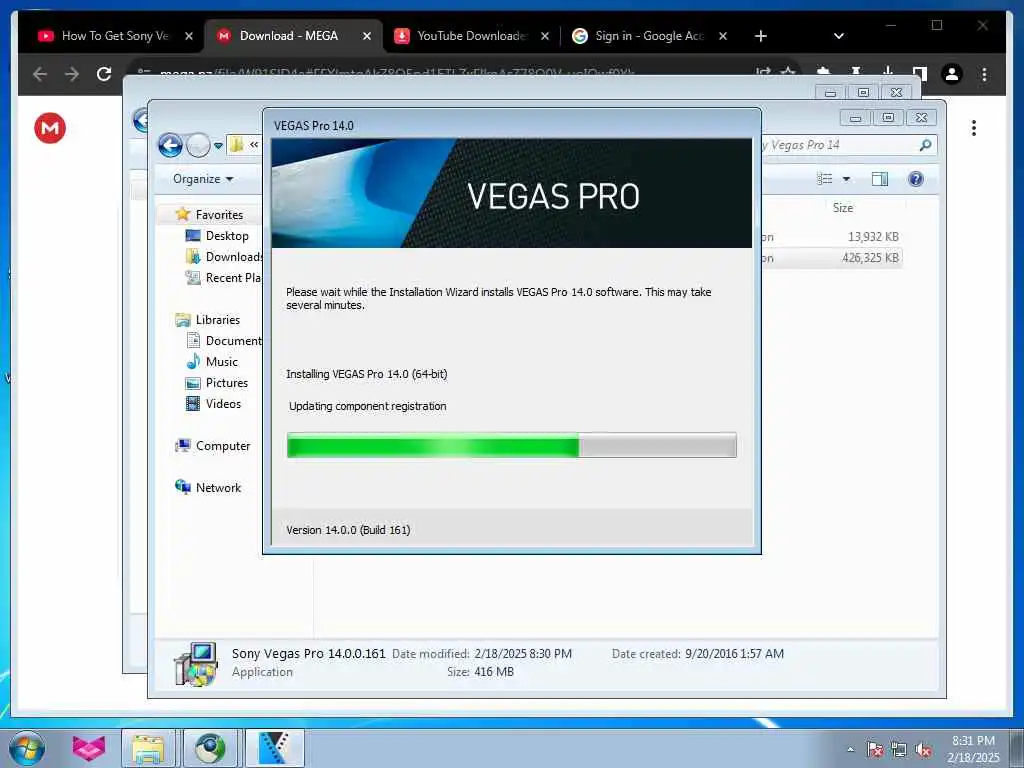This screenshot has height=768, width=1024.
Task: Select the 426,325 KB file row
Action: (831, 258)
